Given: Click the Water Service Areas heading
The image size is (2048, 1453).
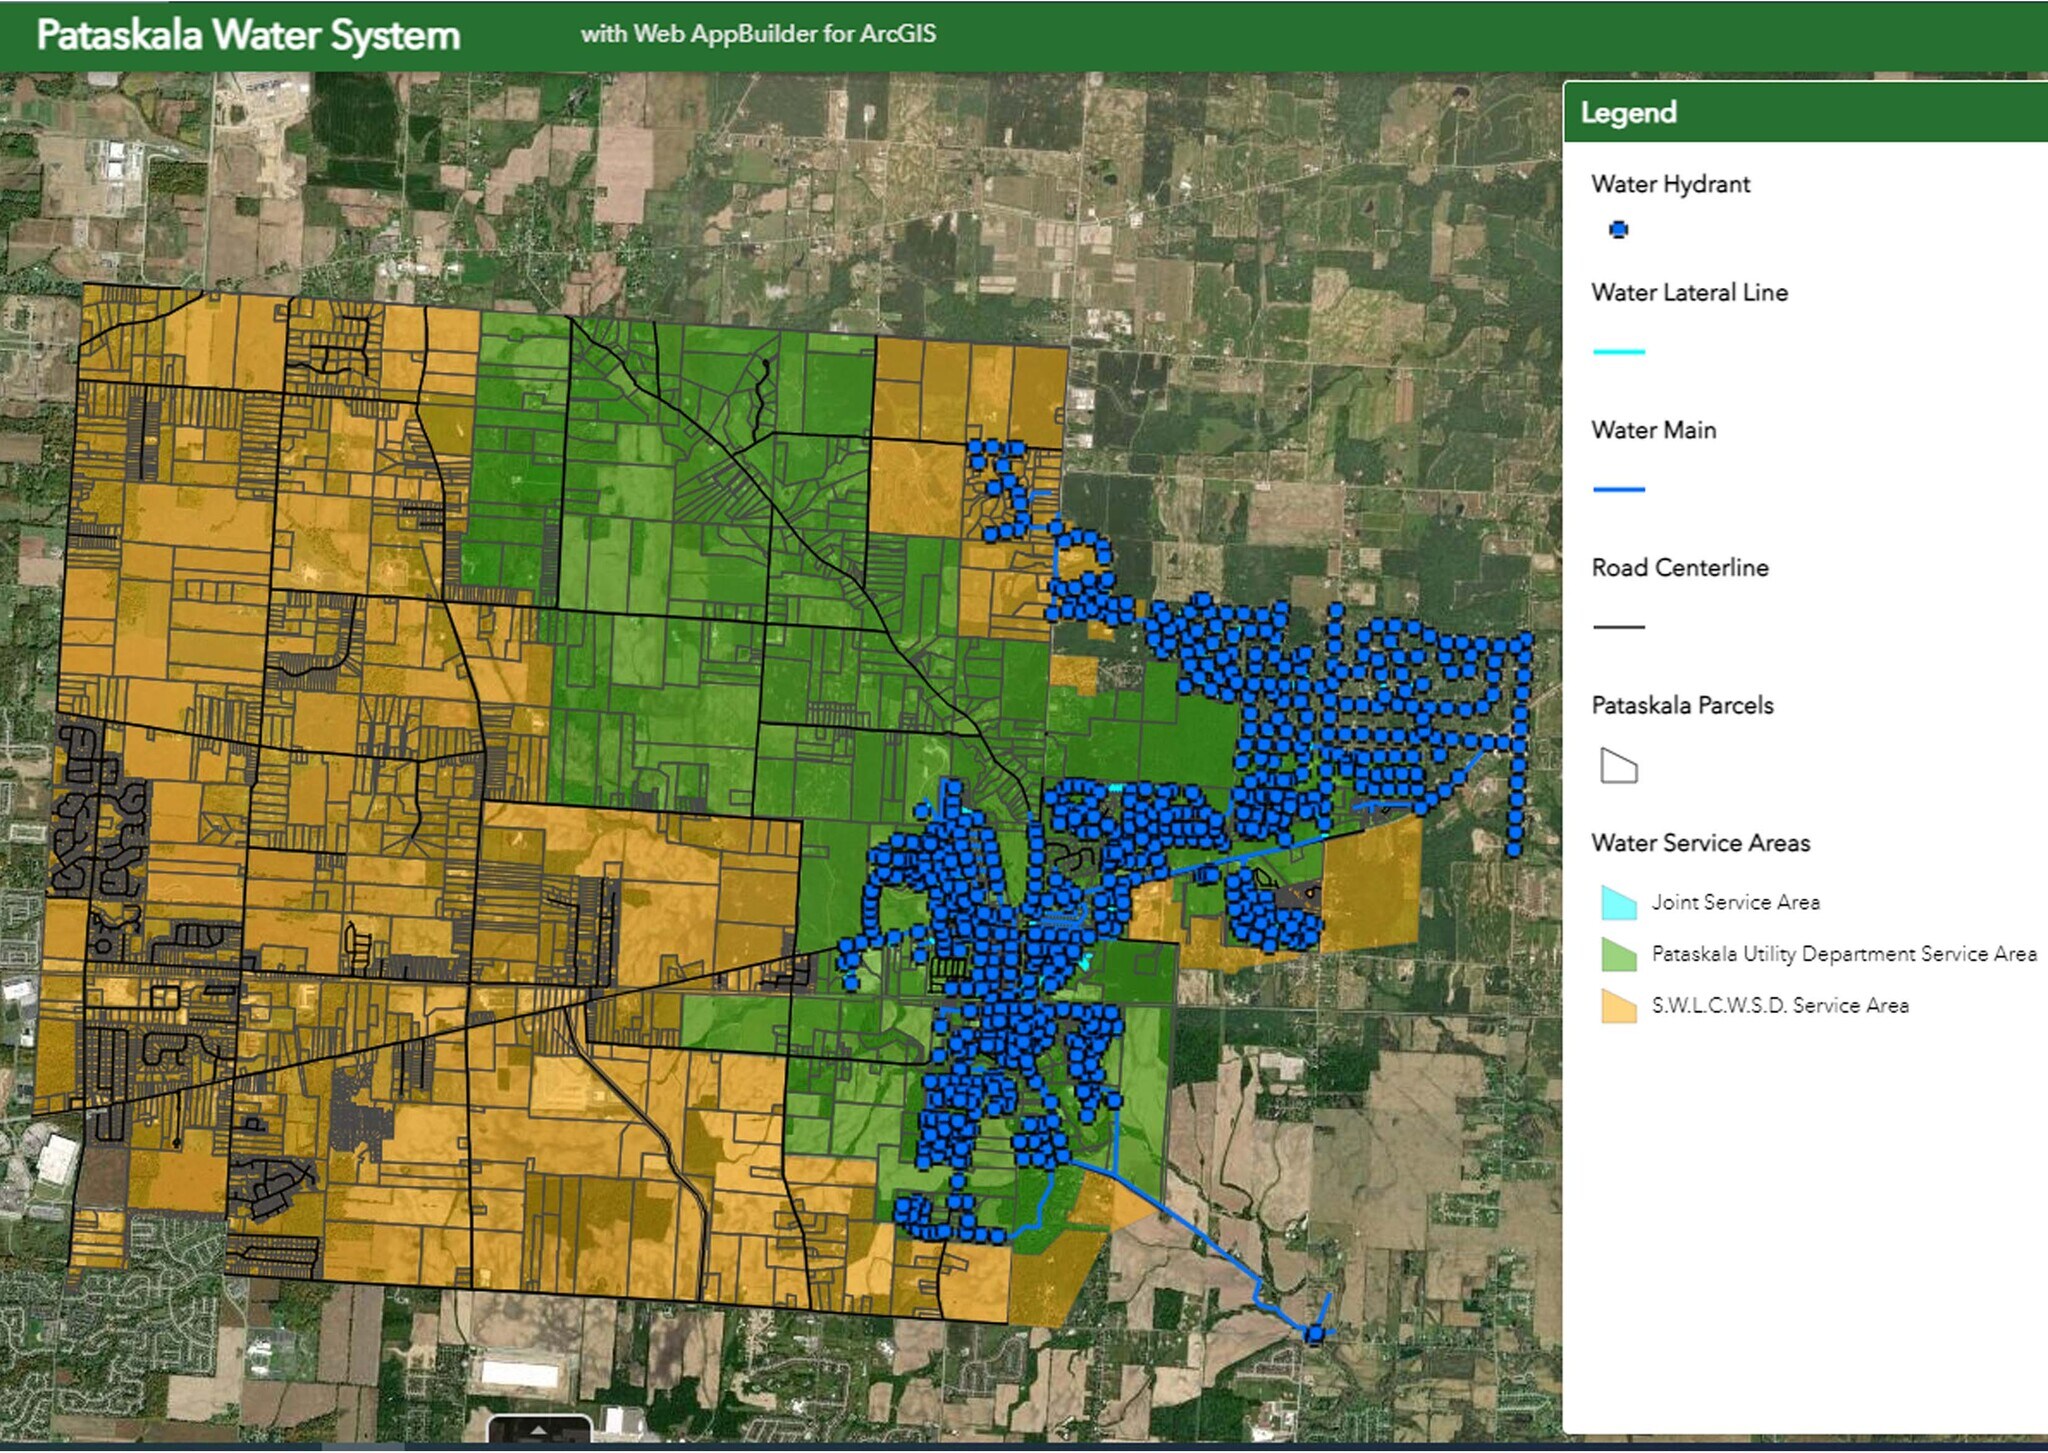Looking at the screenshot, I should 1700,843.
